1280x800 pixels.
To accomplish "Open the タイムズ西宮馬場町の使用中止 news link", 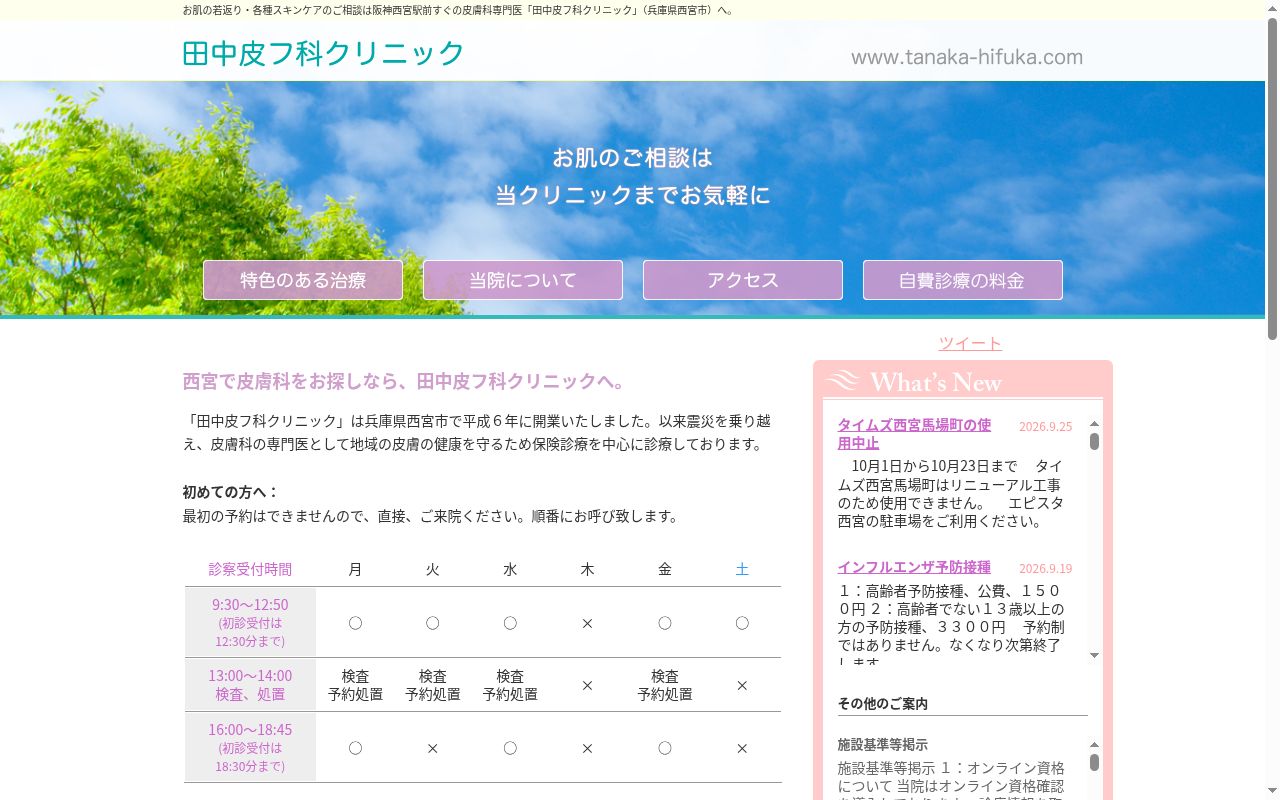I will click(914, 434).
